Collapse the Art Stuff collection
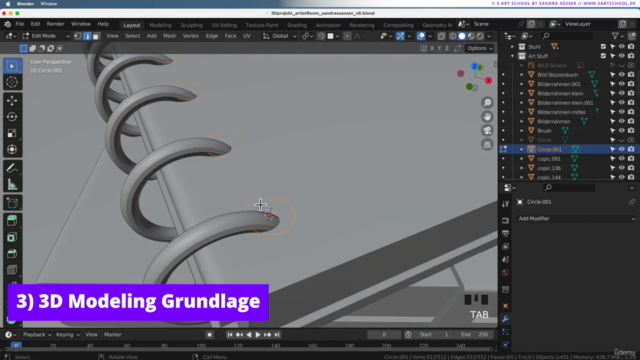Screen dimensions: 640x360 coord(512,56)
